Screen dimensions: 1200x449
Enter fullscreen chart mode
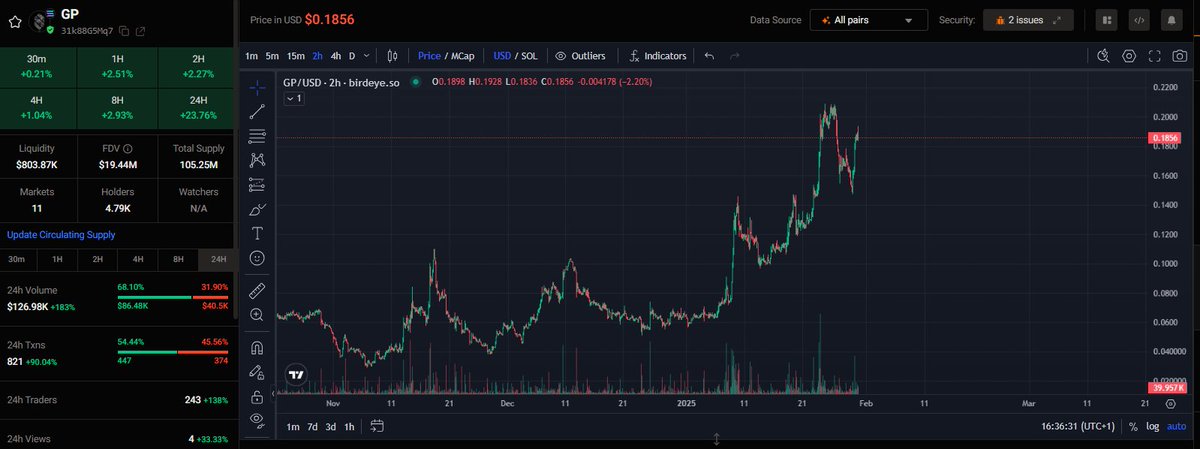coord(1154,56)
